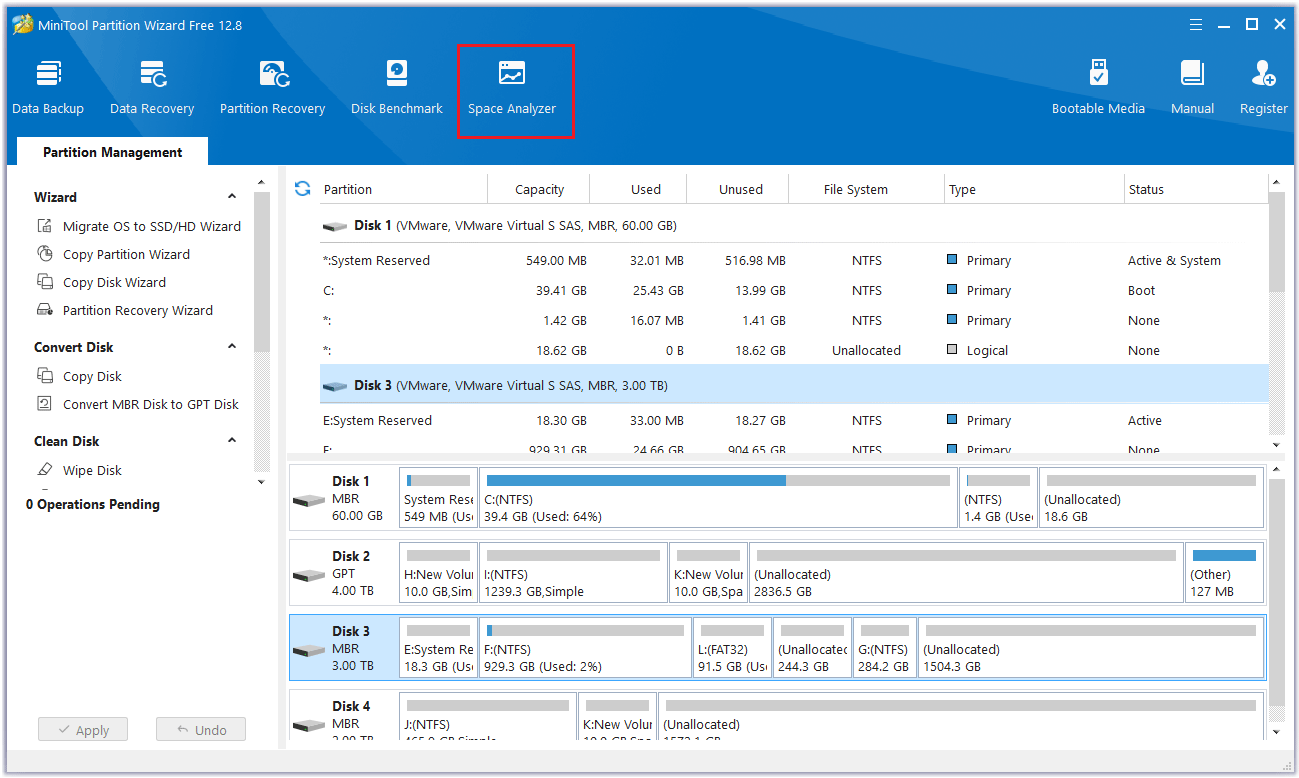Click the Migrate OS to SSD/HD Wizard icon

(45, 226)
